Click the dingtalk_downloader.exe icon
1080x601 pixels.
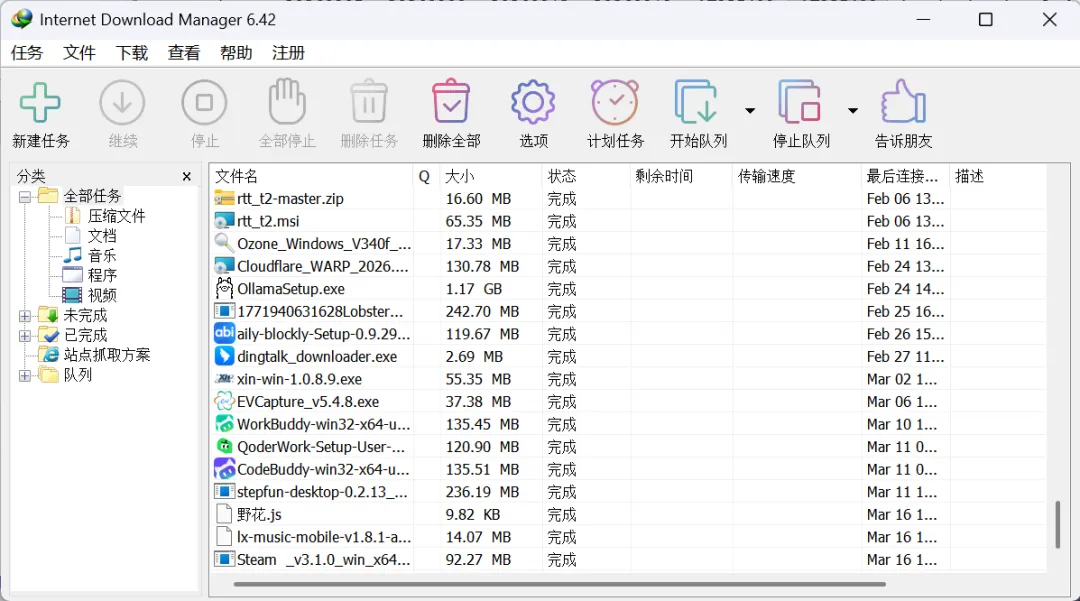[224, 356]
